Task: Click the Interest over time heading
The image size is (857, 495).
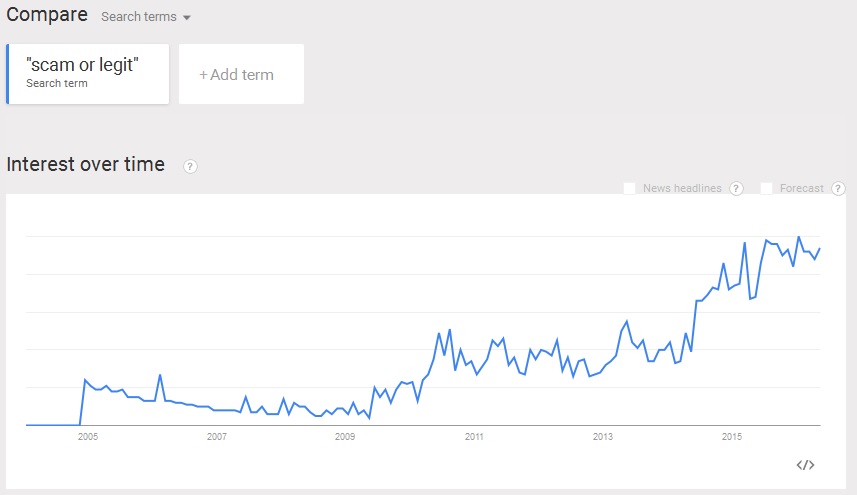Action: (x=86, y=165)
